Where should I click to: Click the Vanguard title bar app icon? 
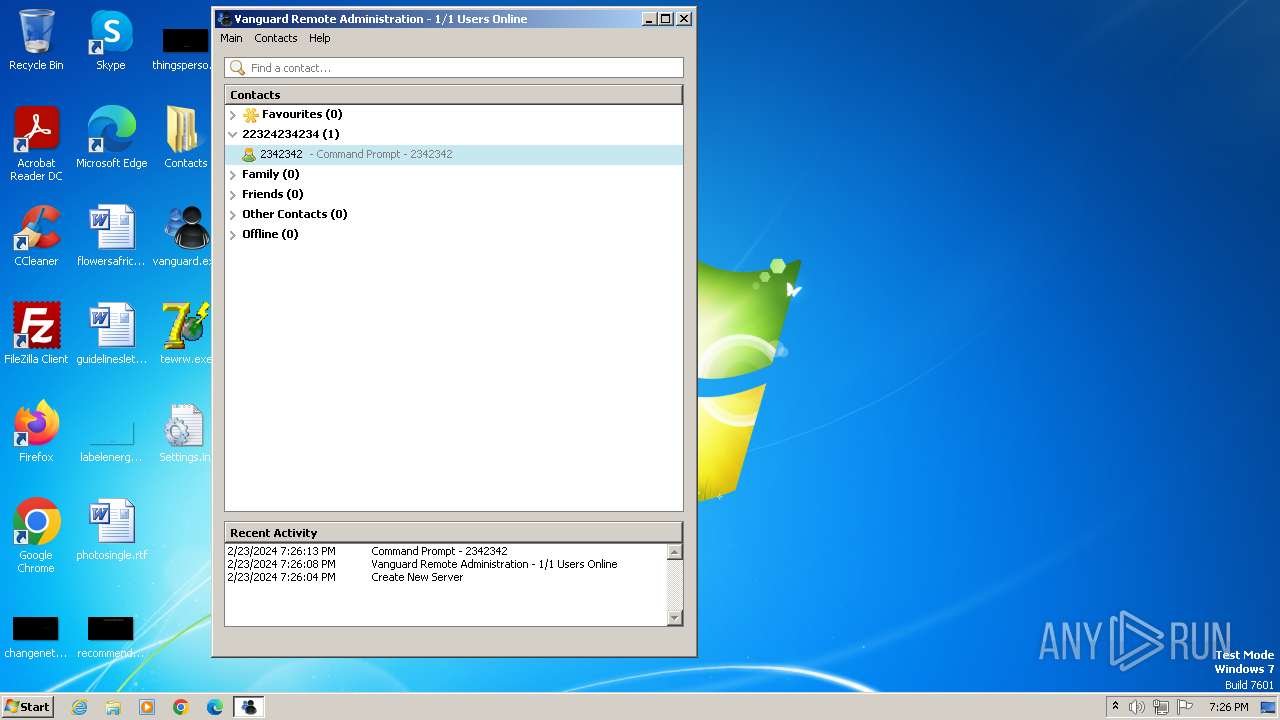coord(225,19)
